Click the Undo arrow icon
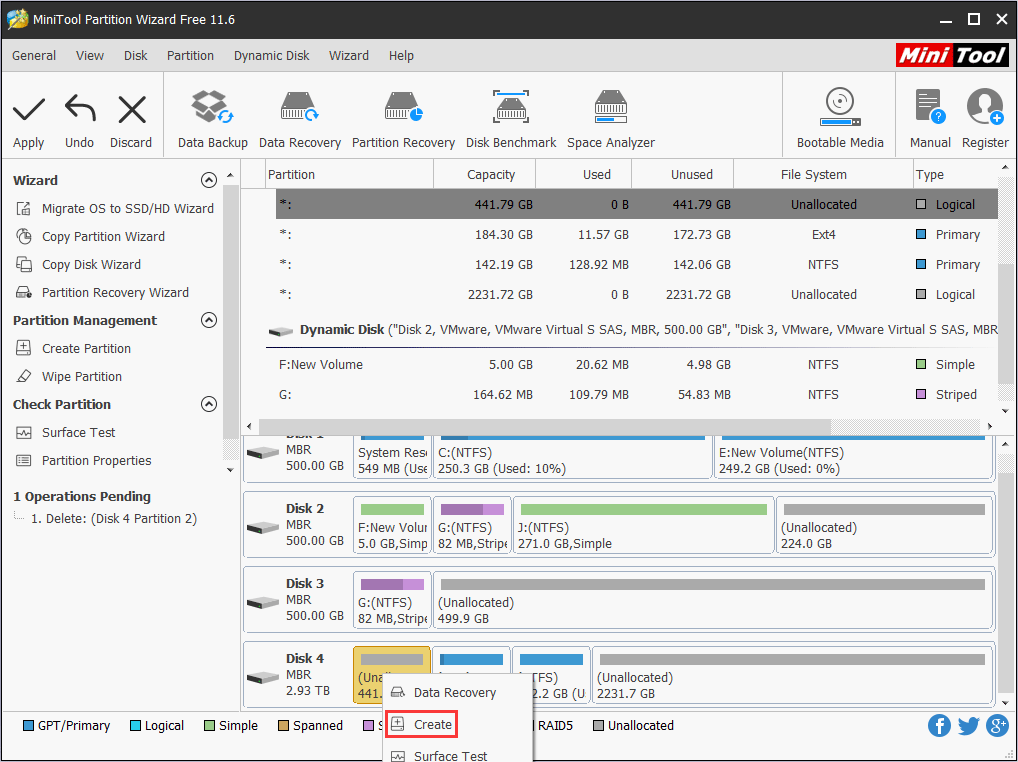 click(x=80, y=108)
